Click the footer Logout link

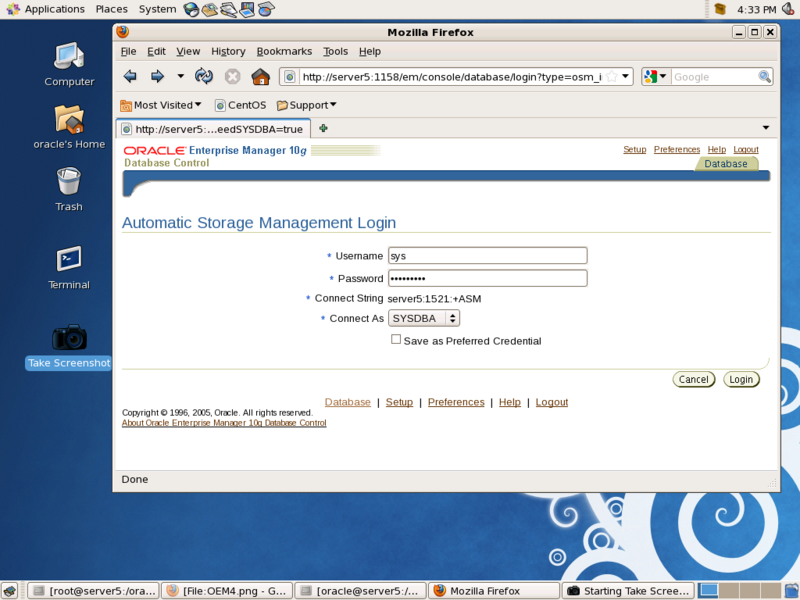point(552,402)
